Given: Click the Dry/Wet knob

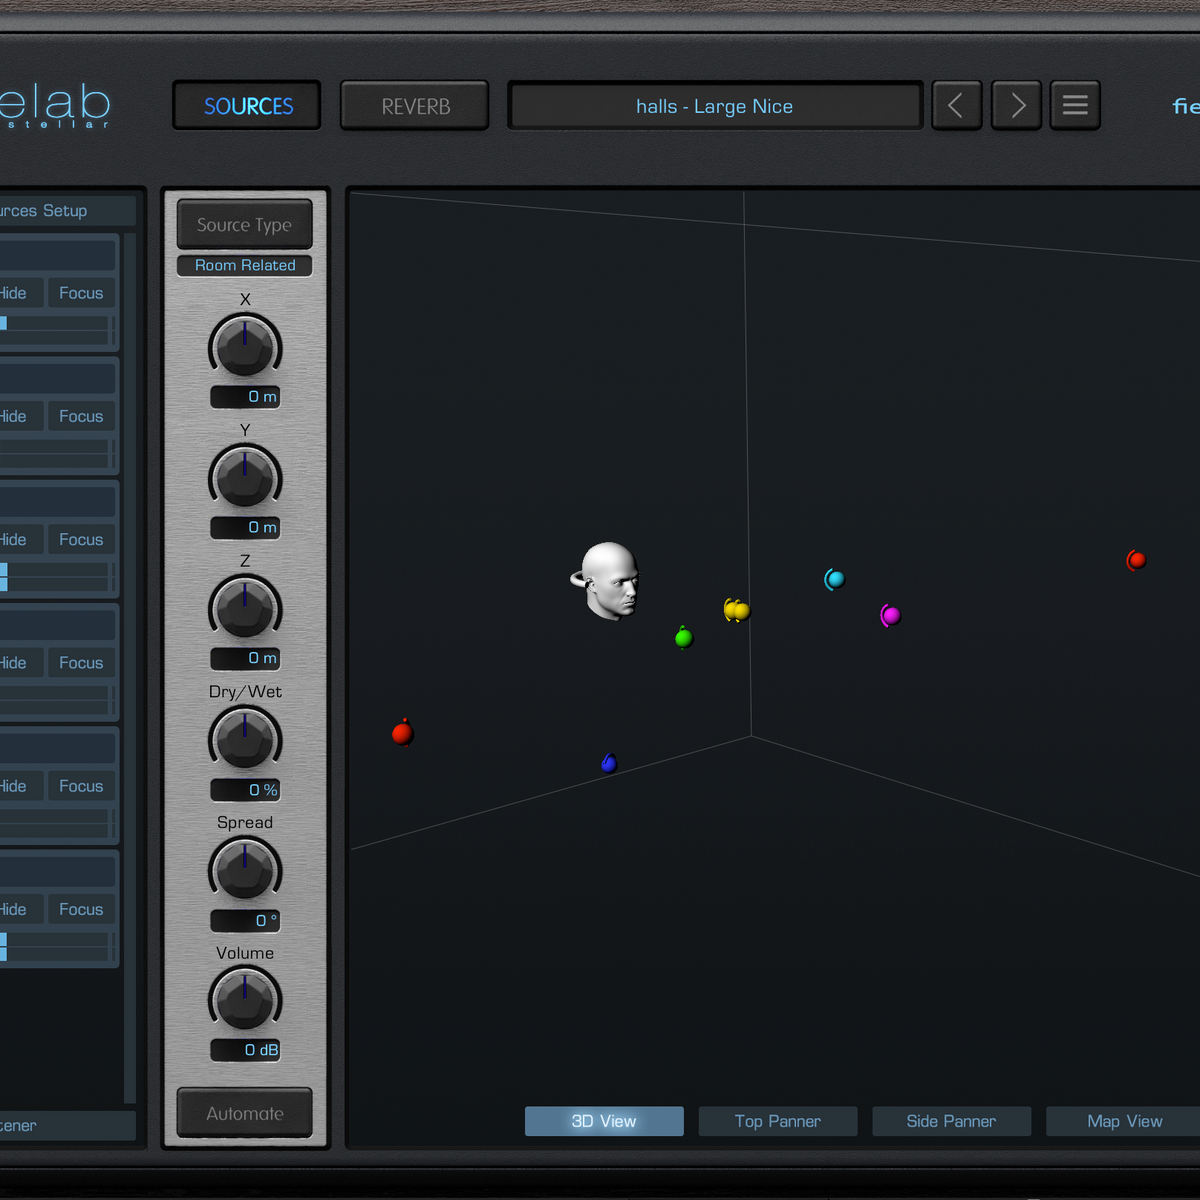Looking at the screenshot, I should pyautogui.click(x=245, y=739).
